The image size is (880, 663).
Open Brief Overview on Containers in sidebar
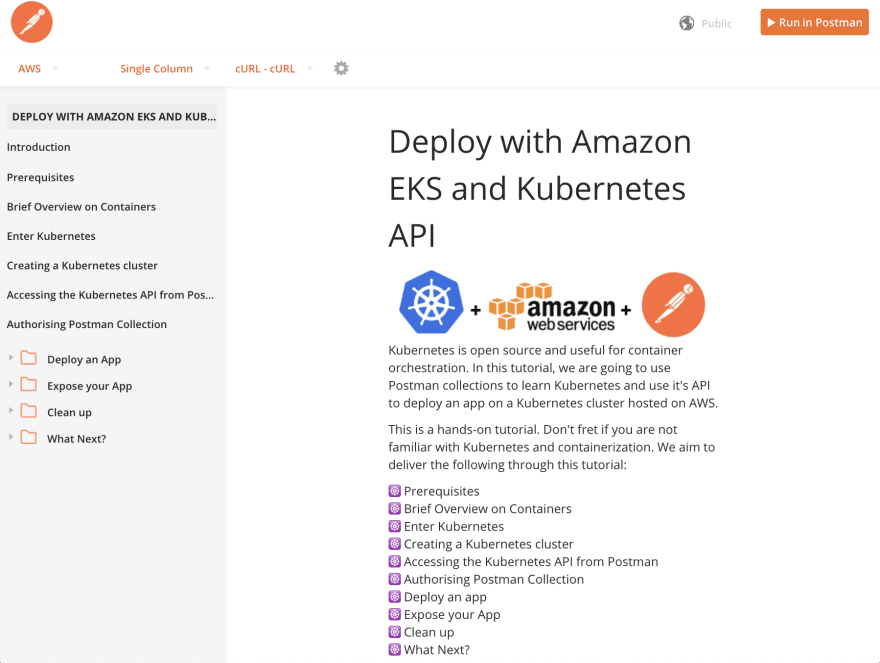(81, 207)
